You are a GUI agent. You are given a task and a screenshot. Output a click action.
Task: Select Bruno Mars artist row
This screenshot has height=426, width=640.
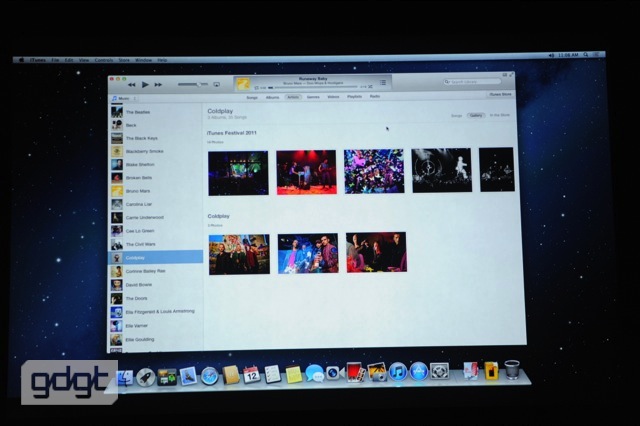(156, 191)
